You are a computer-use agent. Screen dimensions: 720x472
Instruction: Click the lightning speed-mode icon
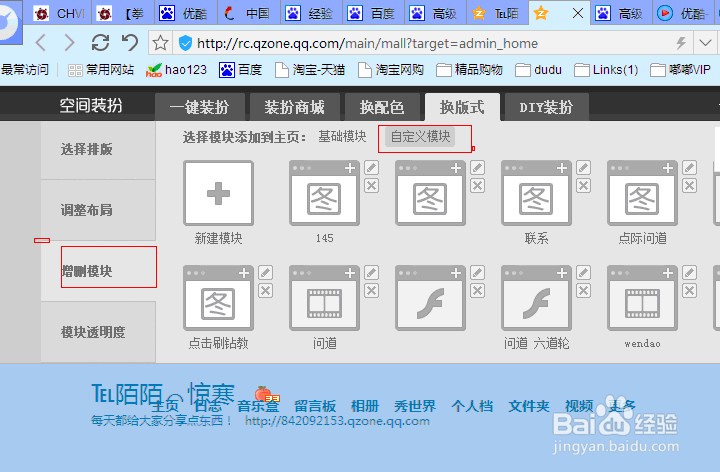[681, 43]
